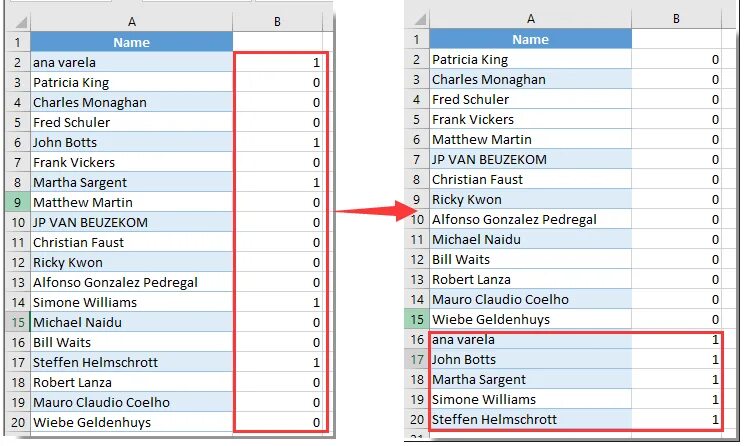Select 'Patricia King' cell in left sheet
The width and height of the screenshot is (747, 446).
131,82
